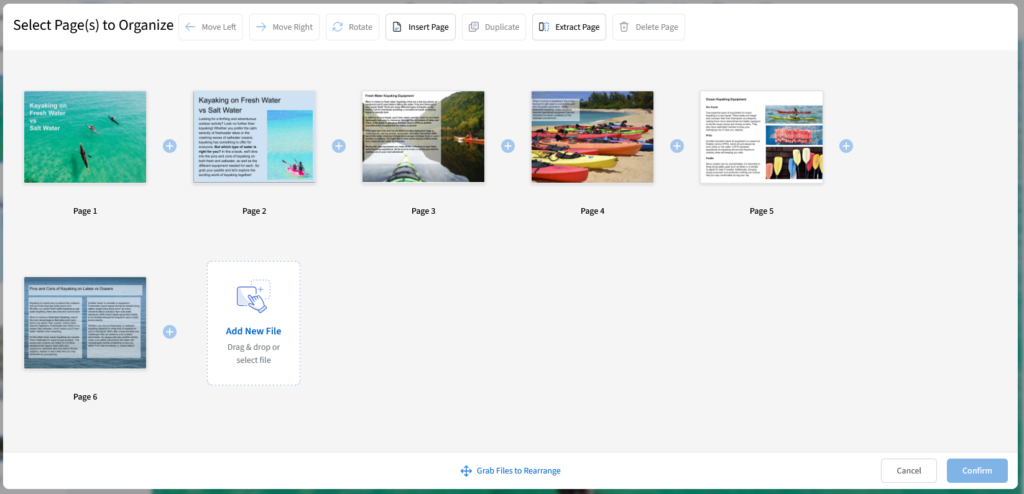Select the Page 2 thumbnail
1024x494 pixels.
(x=254, y=137)
